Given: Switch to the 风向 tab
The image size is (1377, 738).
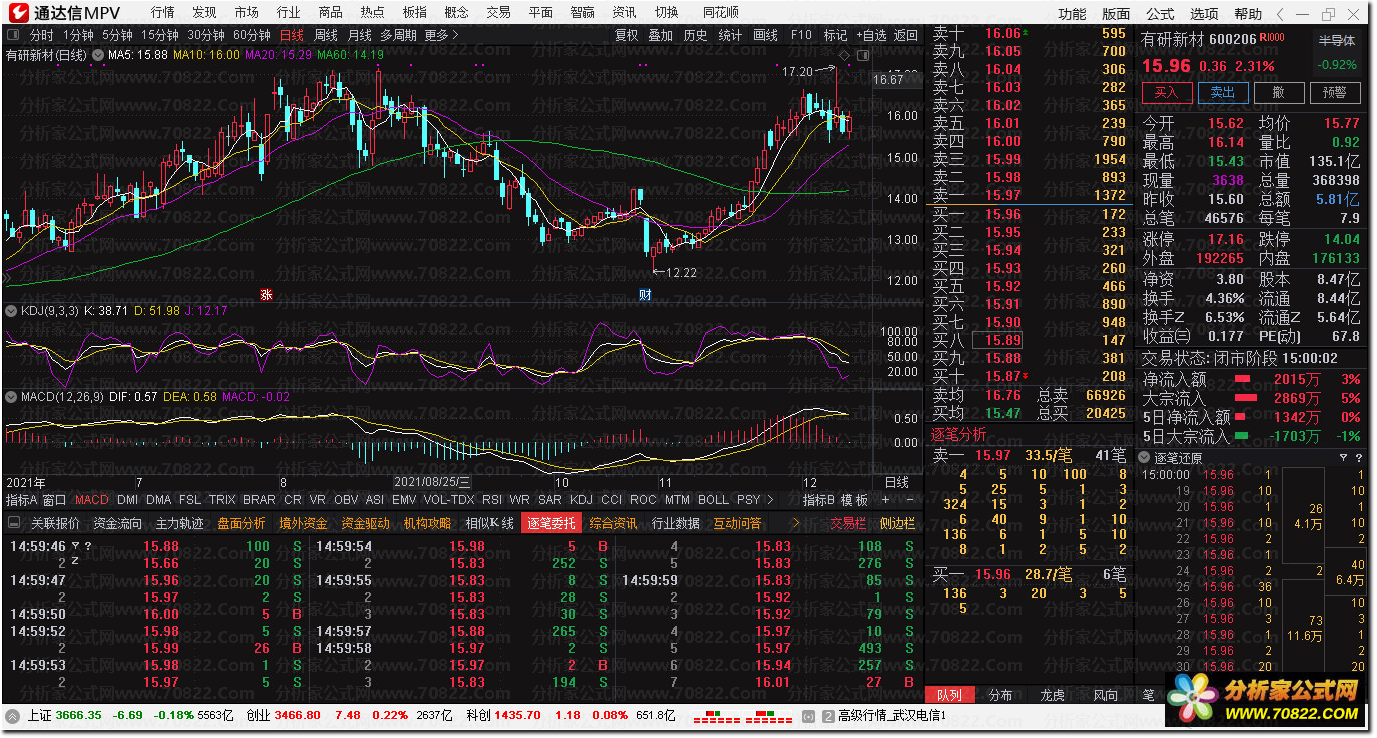Looking at the screenshot, I should 1106,695.
